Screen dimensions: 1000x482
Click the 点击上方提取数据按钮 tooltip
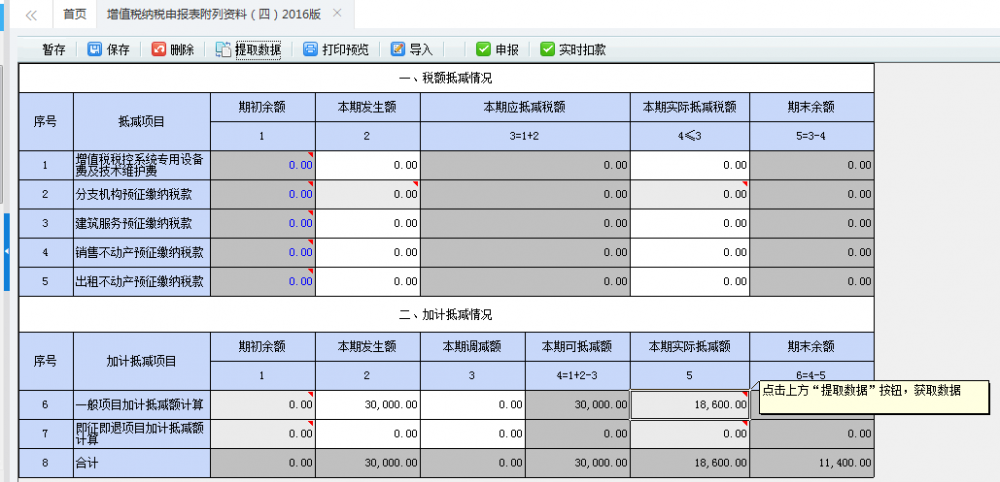[874, 398]
